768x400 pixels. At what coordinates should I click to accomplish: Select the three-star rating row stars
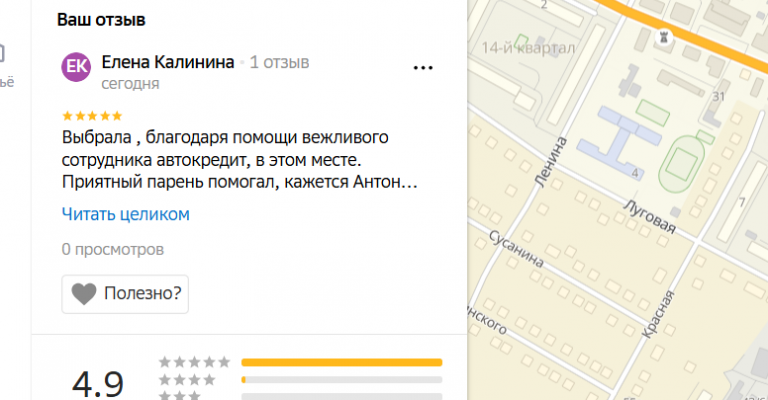(180, 395)
